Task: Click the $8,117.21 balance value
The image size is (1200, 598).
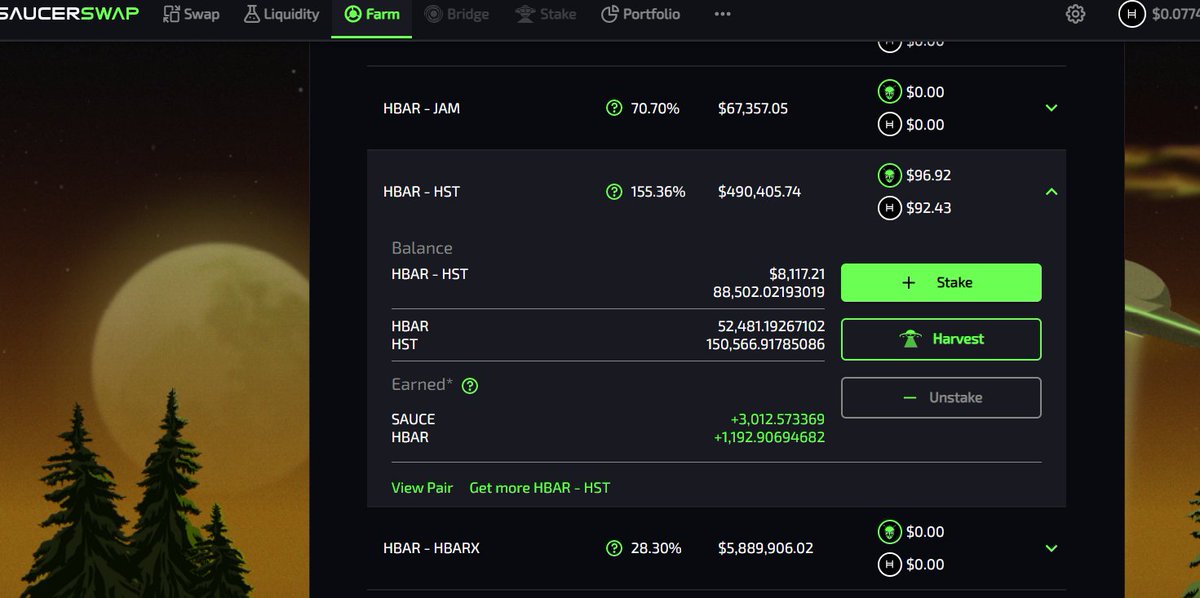Action: coord(797,273)
